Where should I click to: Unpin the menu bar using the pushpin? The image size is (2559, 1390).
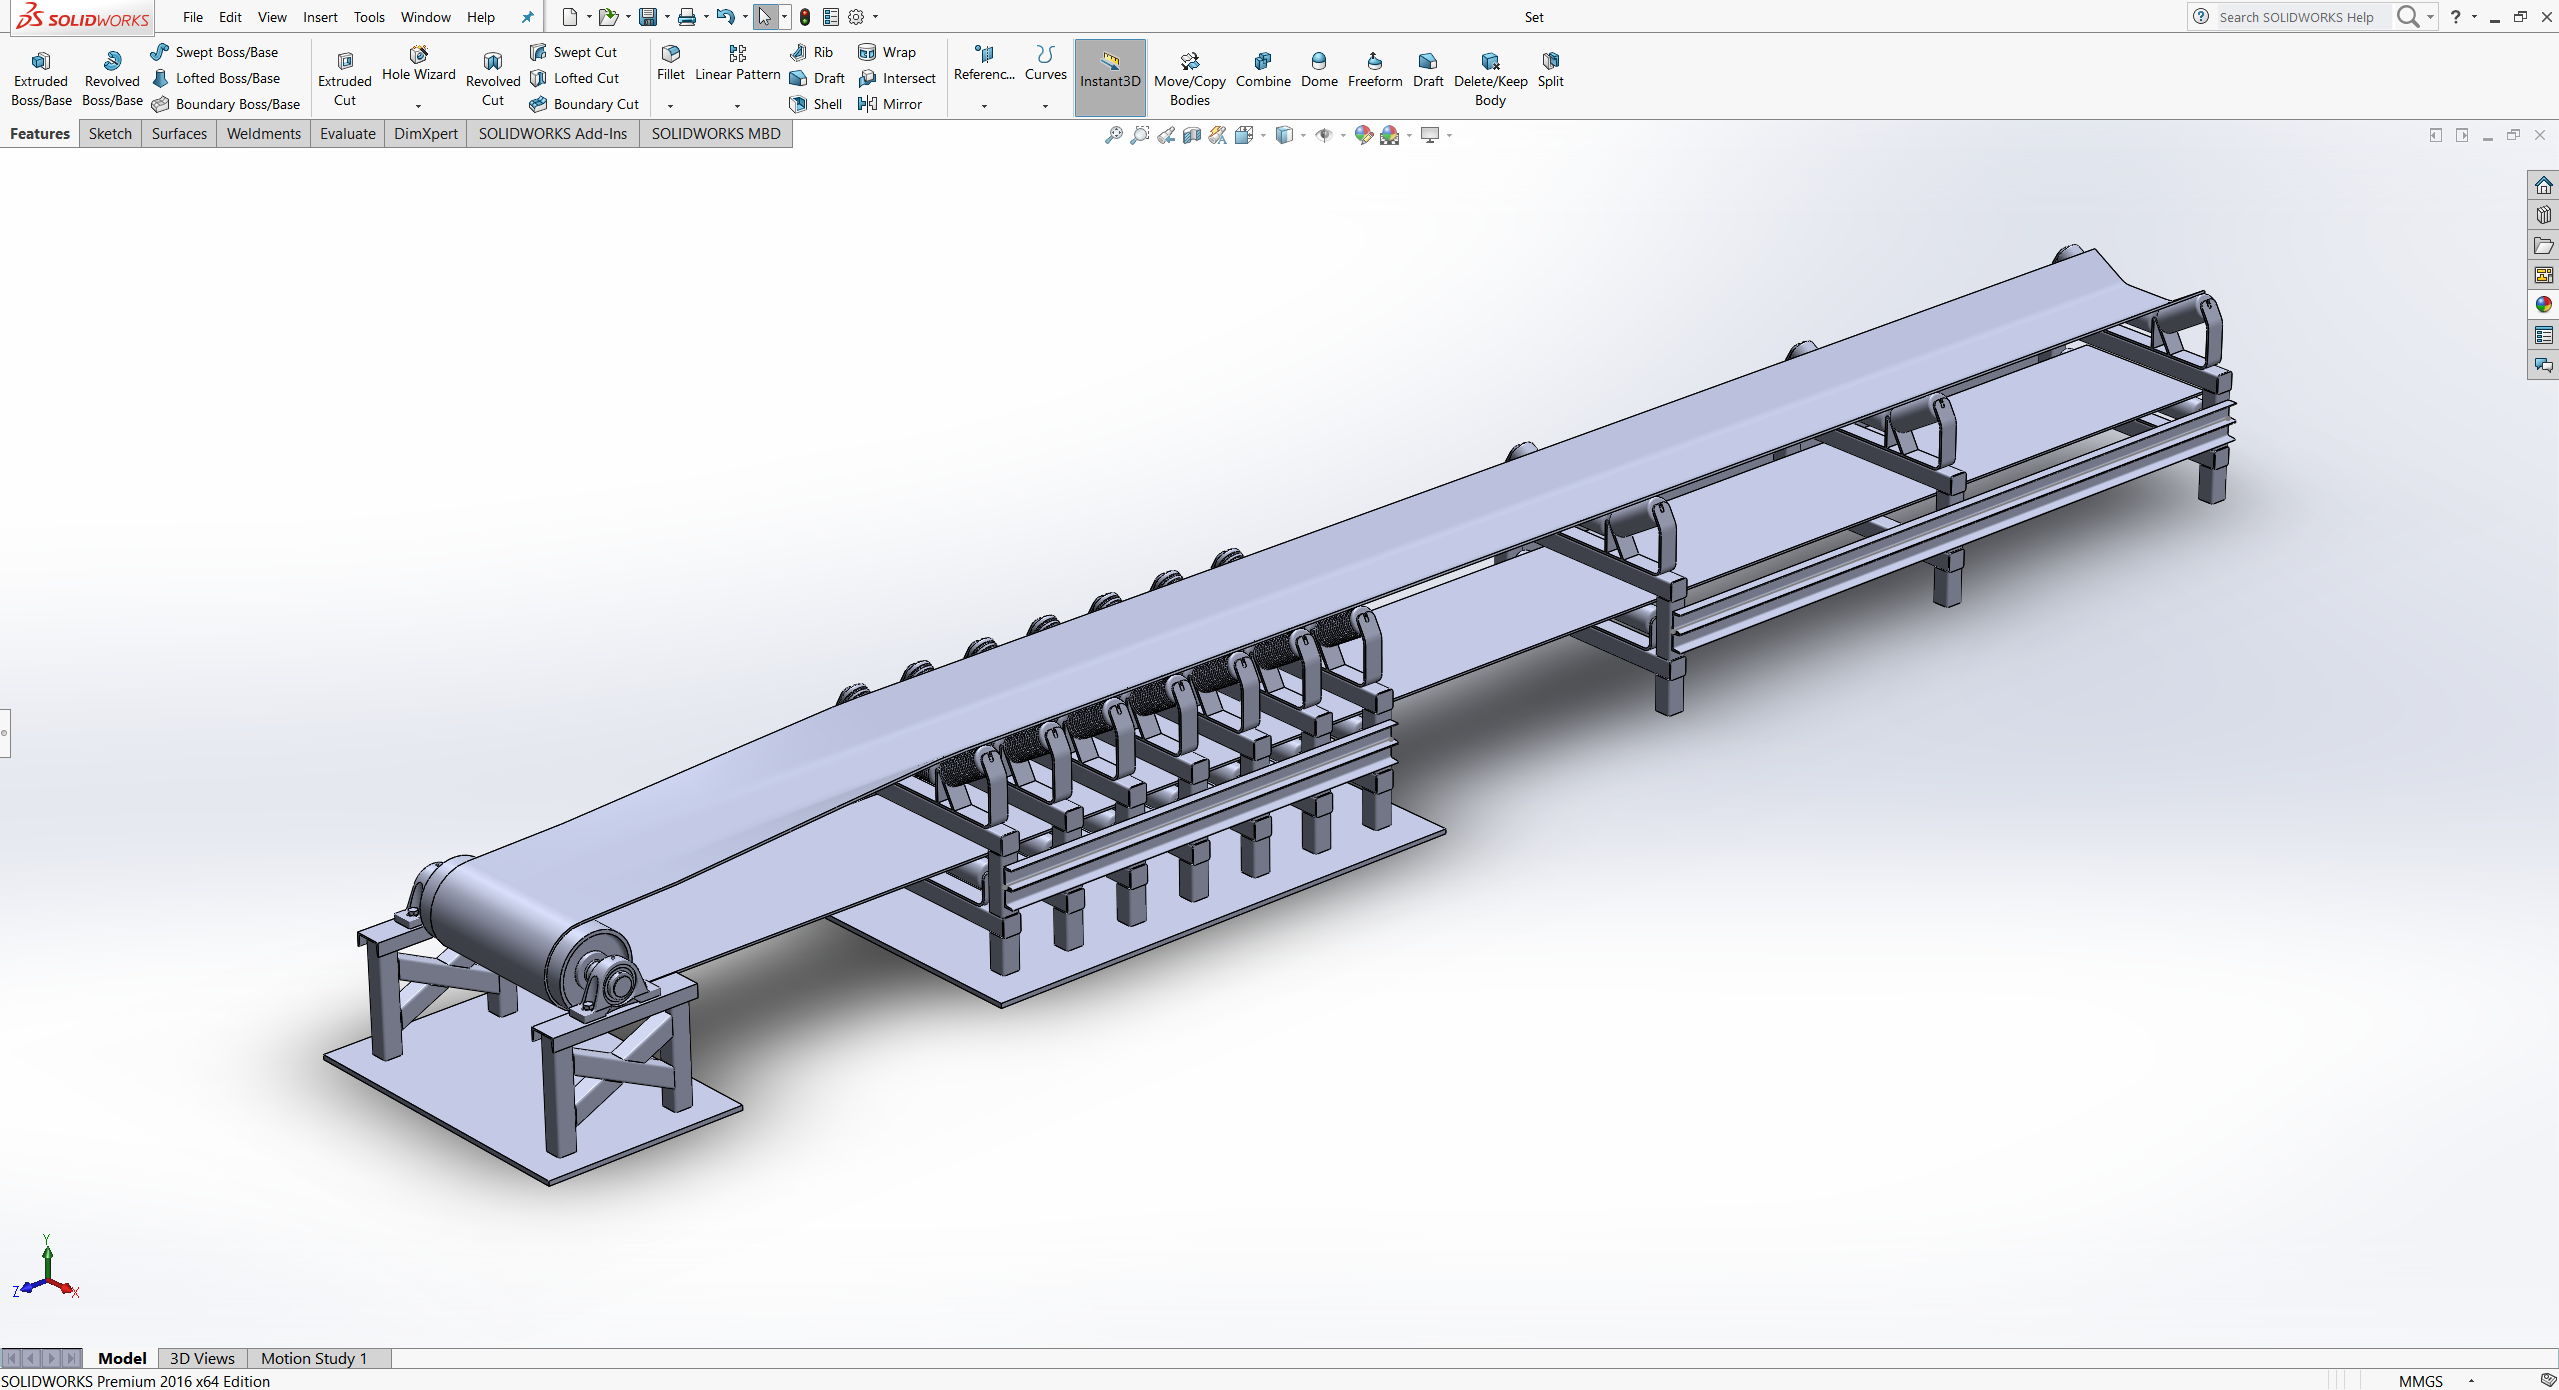click(527, 16)
